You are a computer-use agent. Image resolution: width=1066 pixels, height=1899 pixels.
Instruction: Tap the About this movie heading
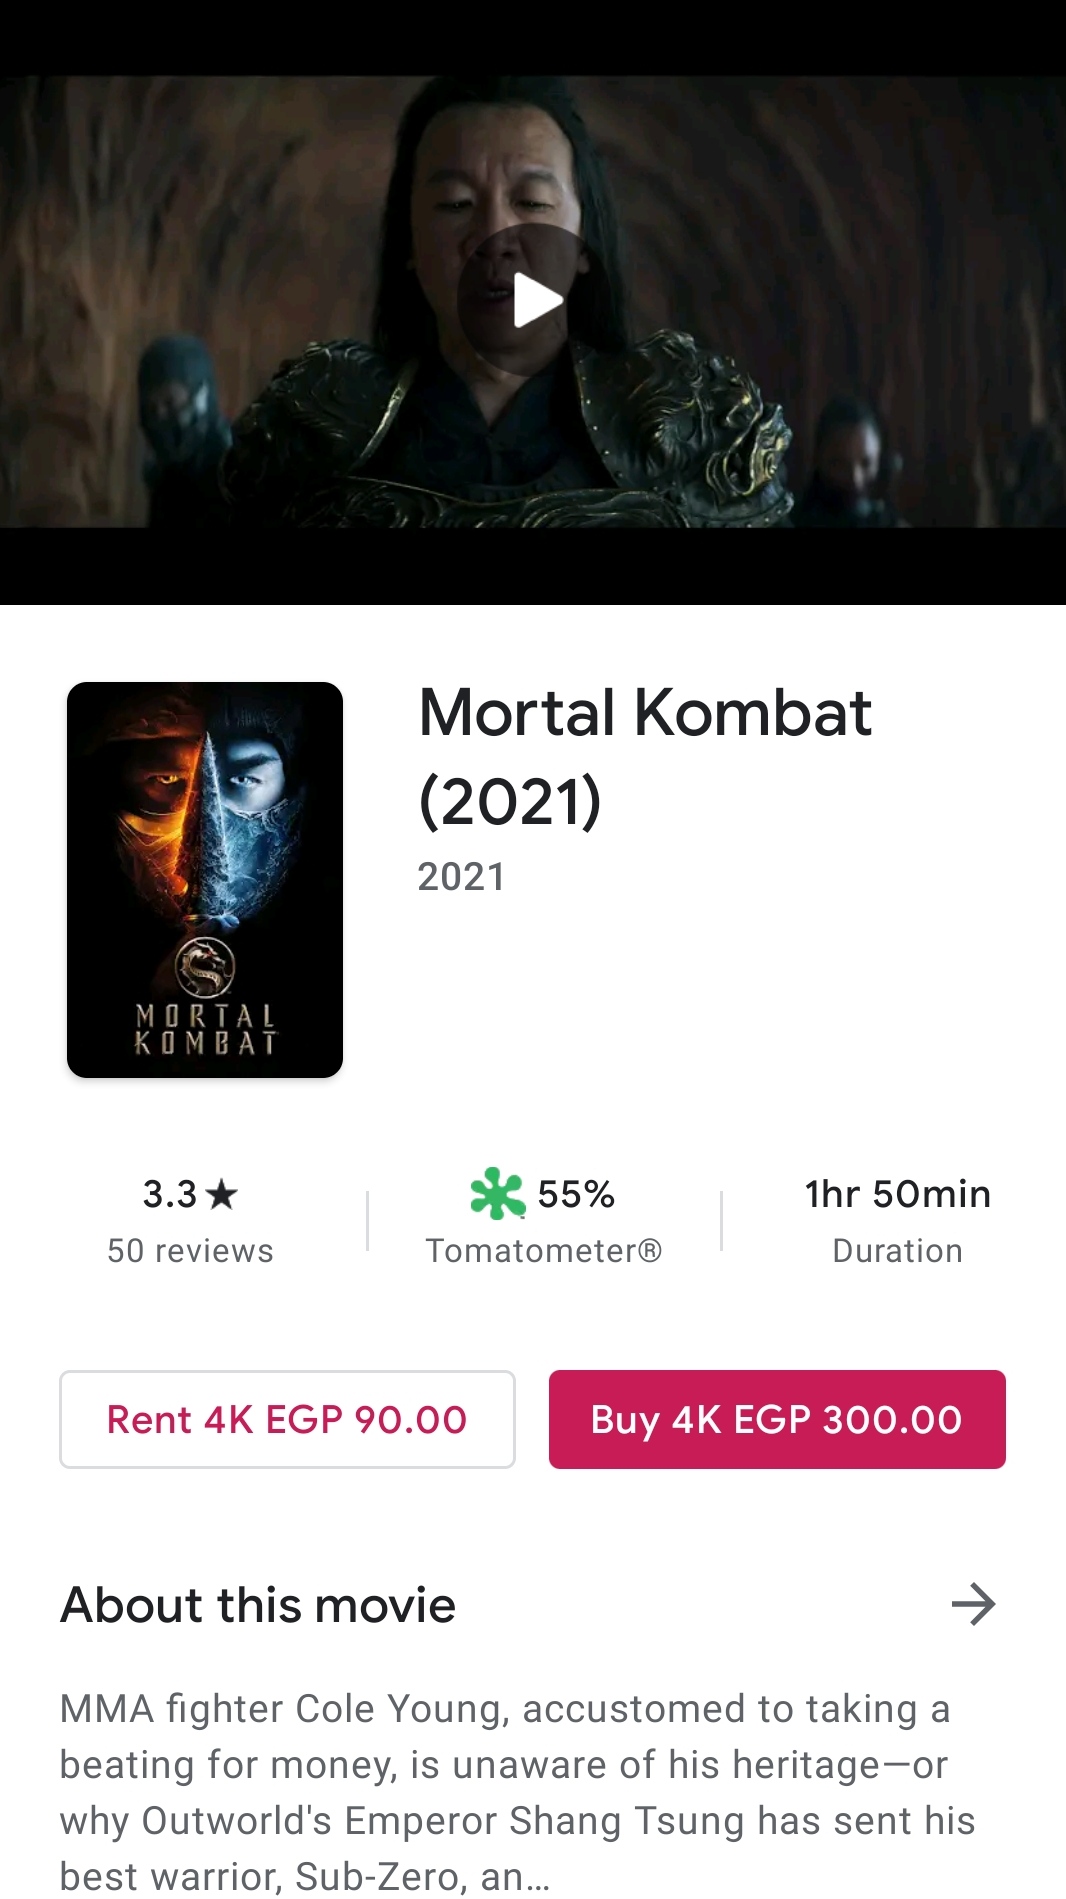(x=258, y=1605)
